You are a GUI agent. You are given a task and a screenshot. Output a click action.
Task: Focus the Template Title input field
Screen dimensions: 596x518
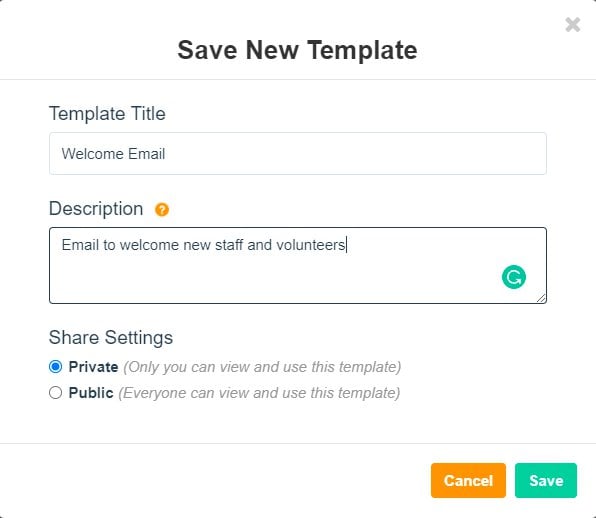[x=298, y=154]
